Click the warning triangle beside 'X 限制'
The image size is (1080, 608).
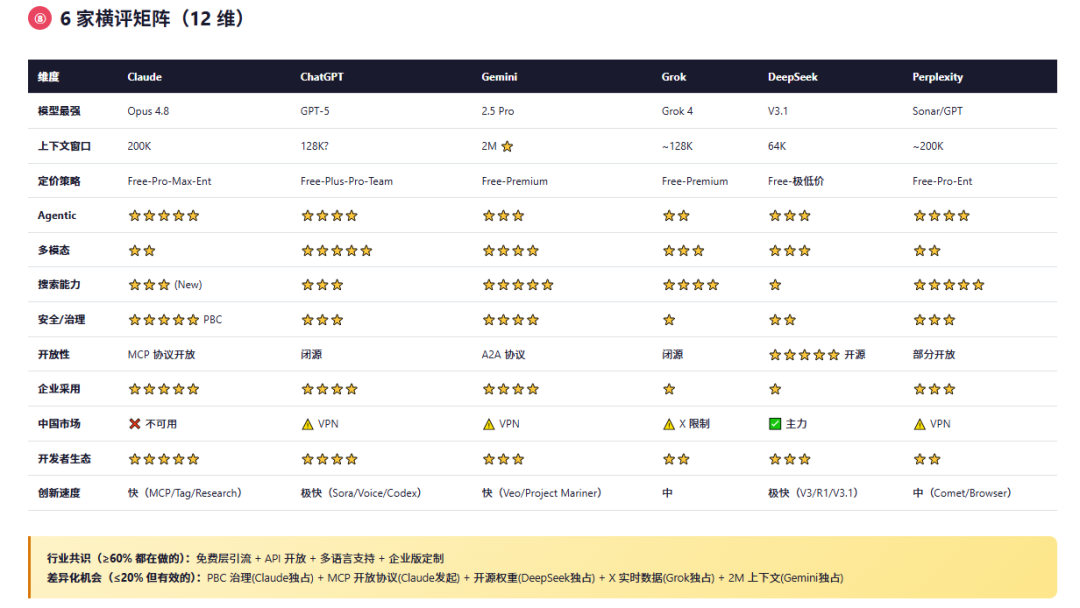(668, 424)
